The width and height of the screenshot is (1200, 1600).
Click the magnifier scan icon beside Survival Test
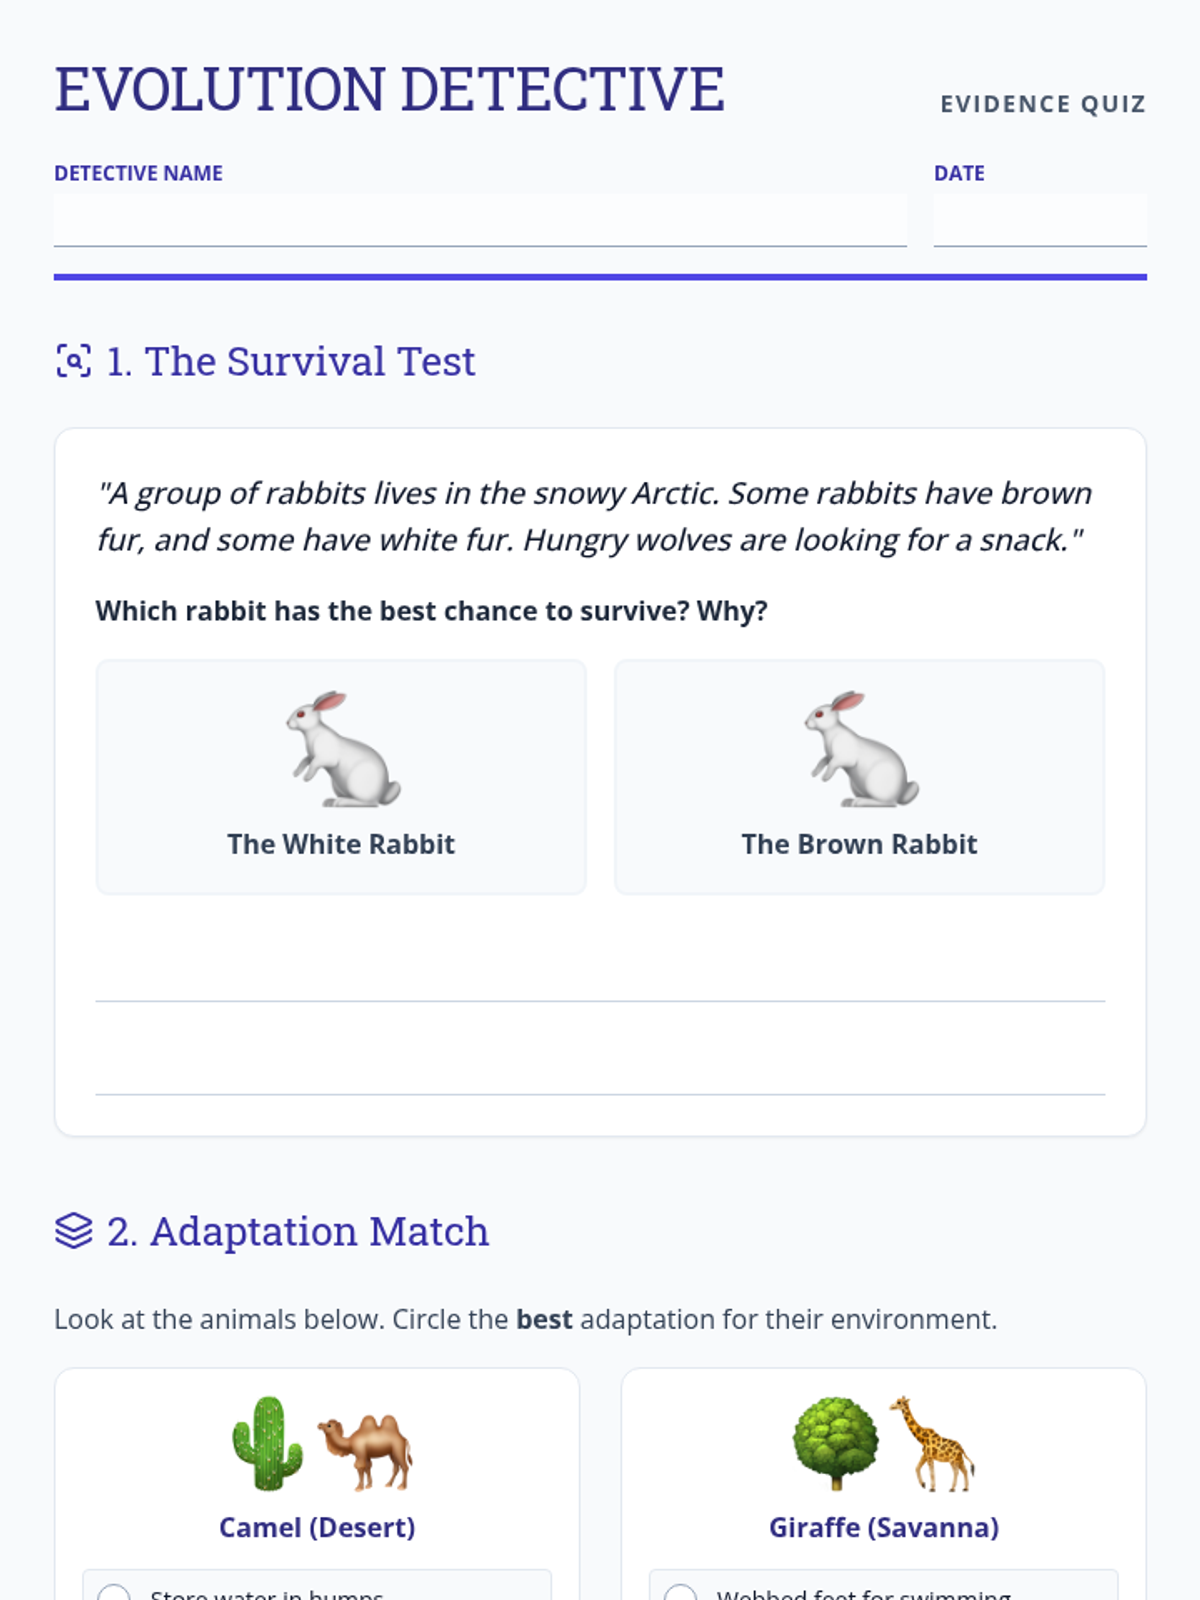coord(73,361)
